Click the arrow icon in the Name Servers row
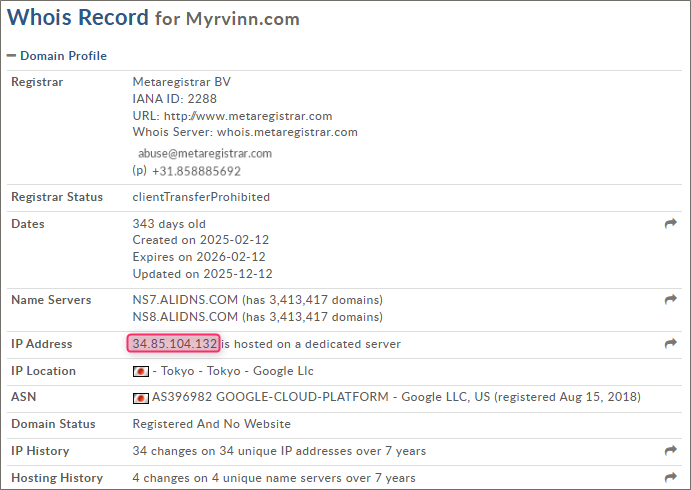Image resolution: width=691 pixels, height=490 pixels. 670,299
